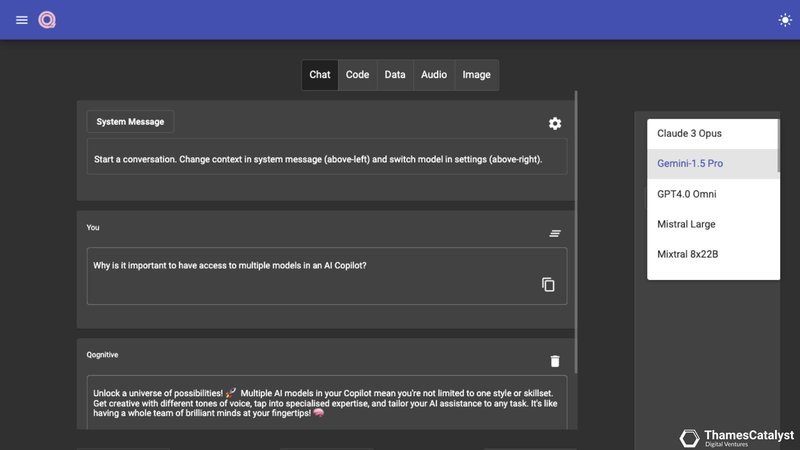
Task: Go to the Image tab
Action: tap(477, 75)
